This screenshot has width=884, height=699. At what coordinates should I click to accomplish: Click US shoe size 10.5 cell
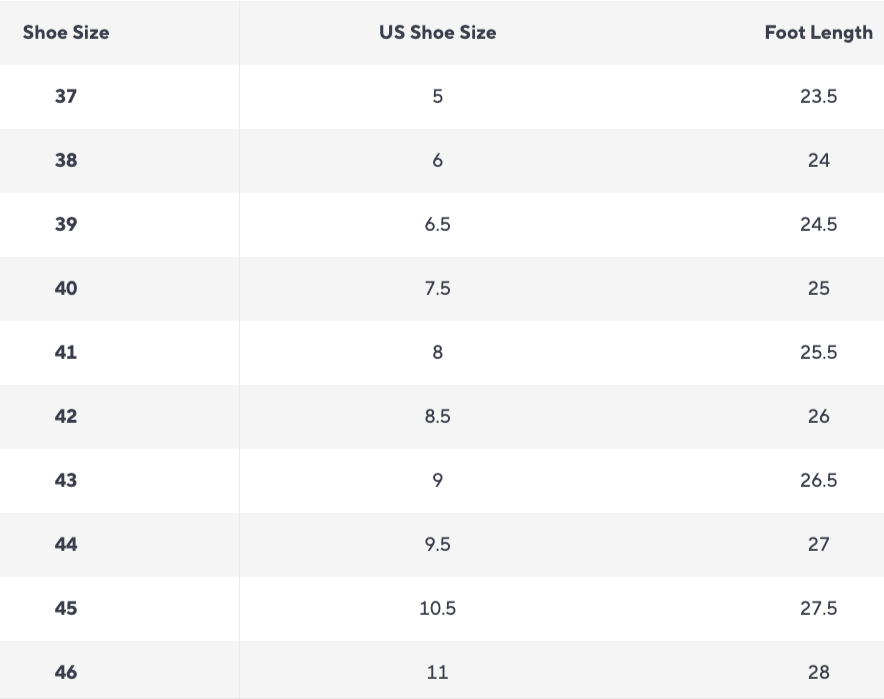437,608
